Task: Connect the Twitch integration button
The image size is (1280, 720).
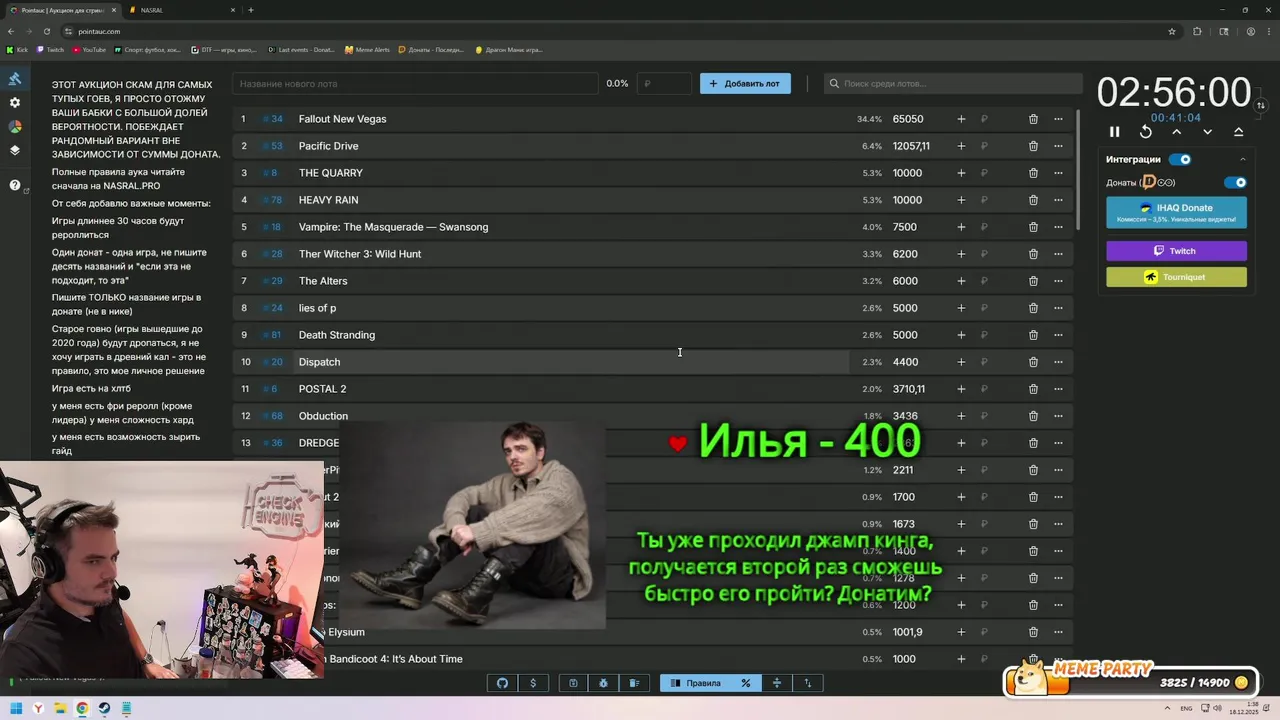Action: (1176, 251)
